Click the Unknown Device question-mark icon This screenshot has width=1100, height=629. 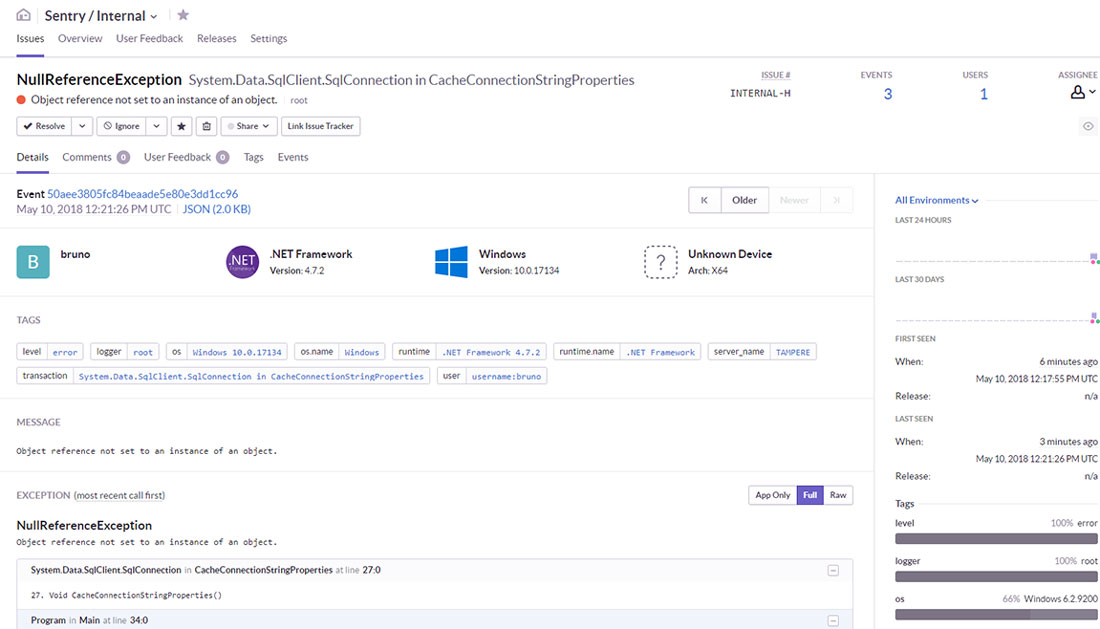tap(661, 262)
